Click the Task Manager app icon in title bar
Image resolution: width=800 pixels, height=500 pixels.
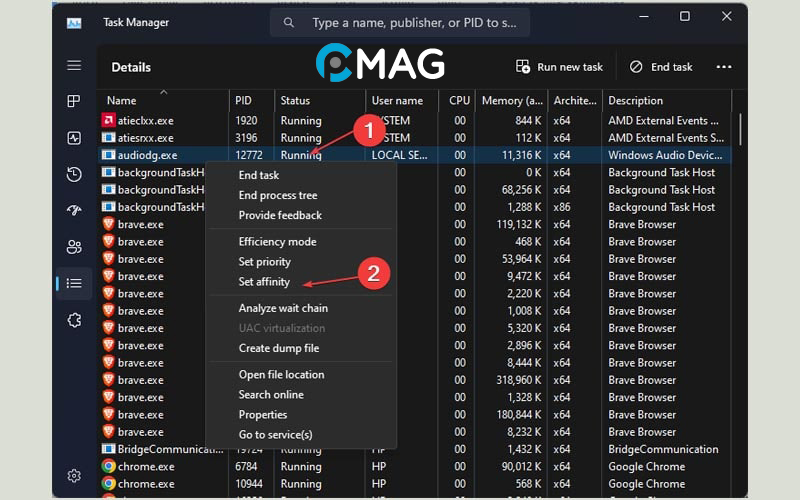[74, 23]
